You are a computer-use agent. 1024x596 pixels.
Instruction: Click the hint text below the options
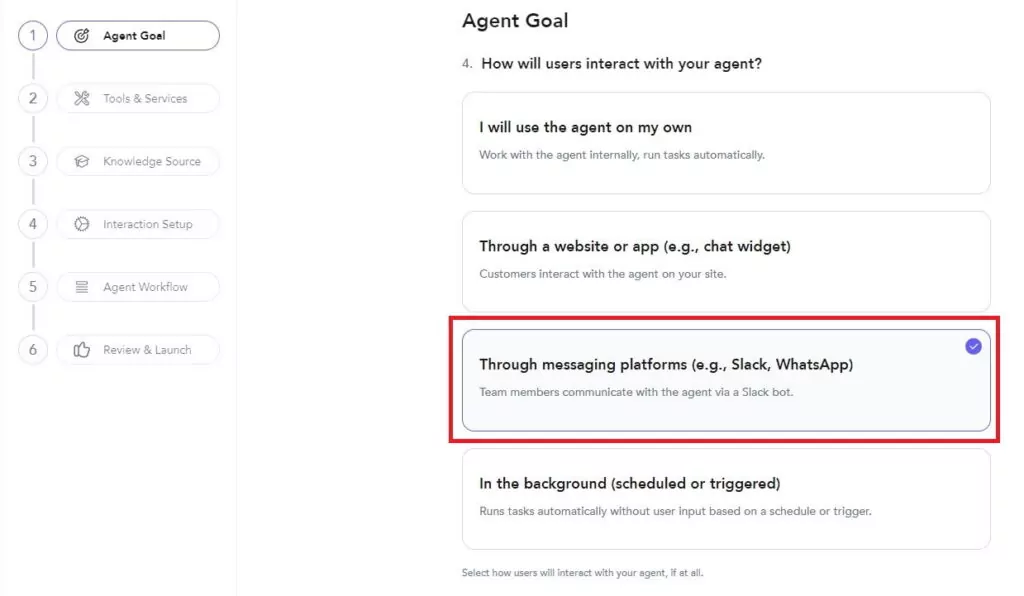tap(581, 572)
